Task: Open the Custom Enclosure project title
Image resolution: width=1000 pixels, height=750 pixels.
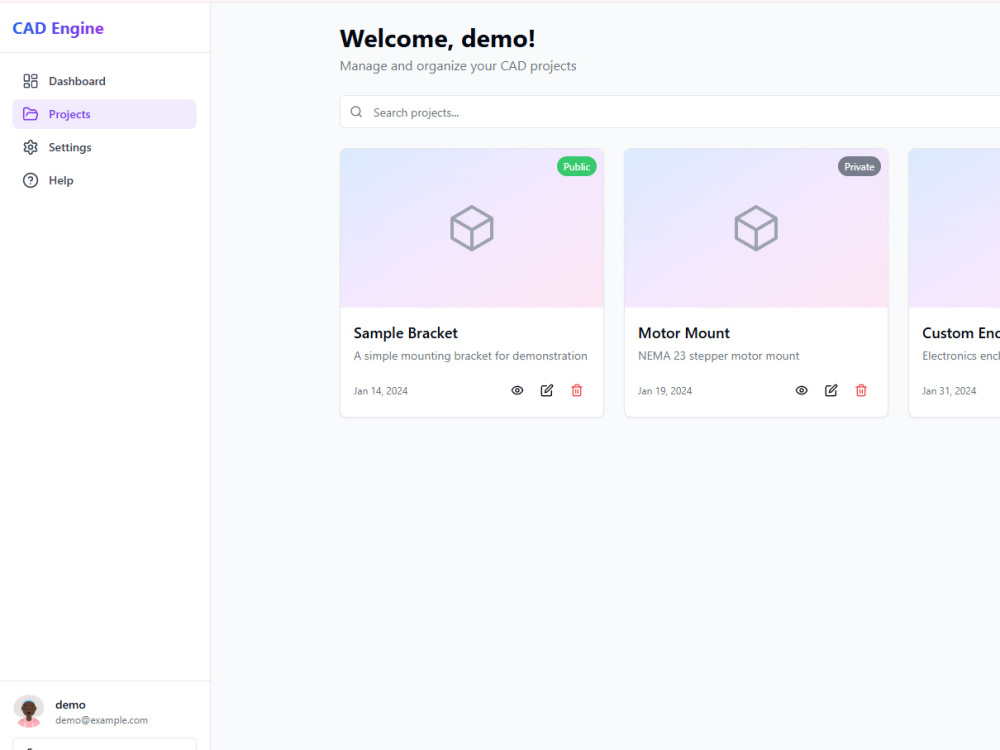Action: pyautogui.click(x=960, y=333)
